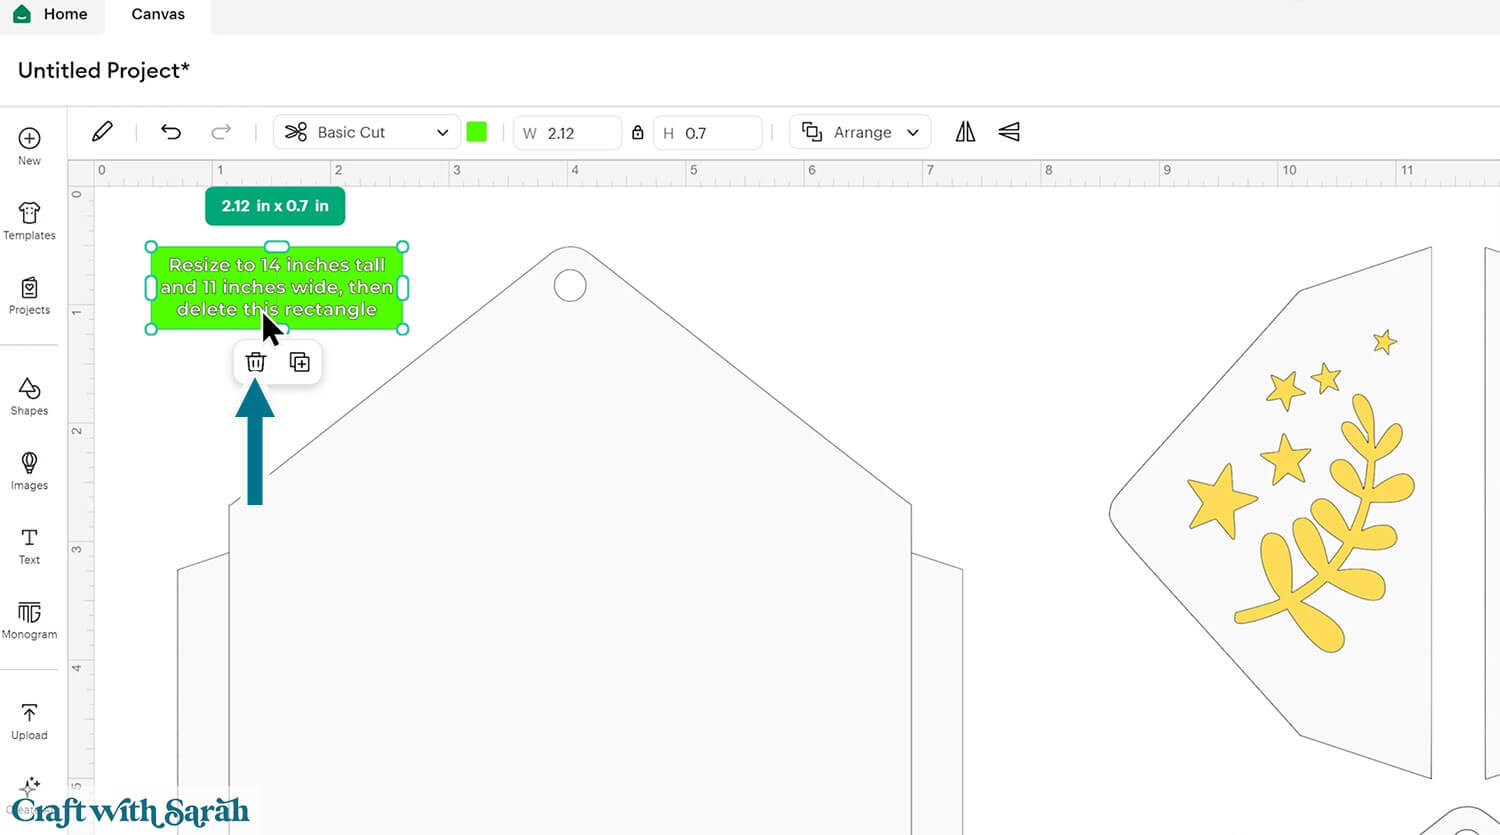1500x835 pixels.
Task: Open Templates in the sidebar
Action: point(29,221)
